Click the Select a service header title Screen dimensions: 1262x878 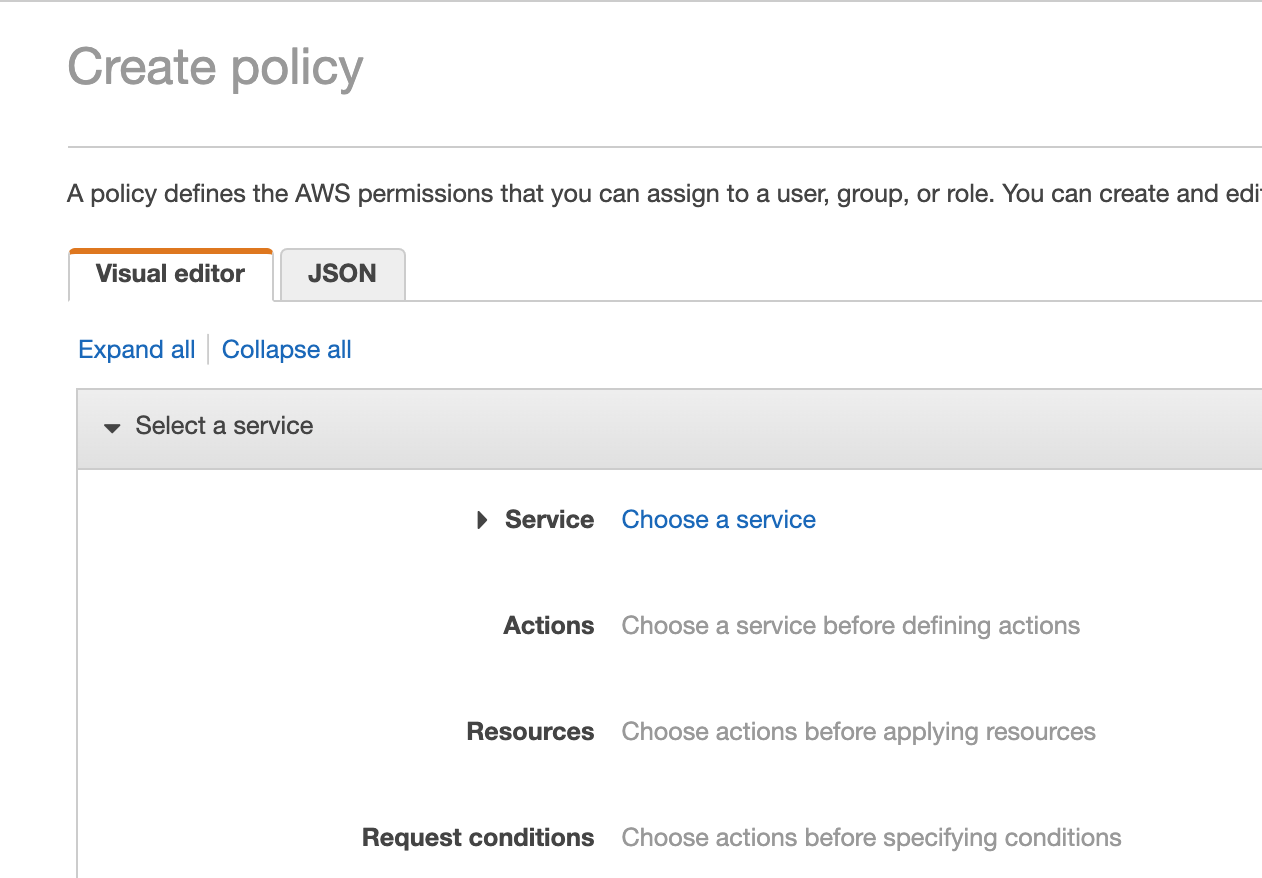pos(224,426)
